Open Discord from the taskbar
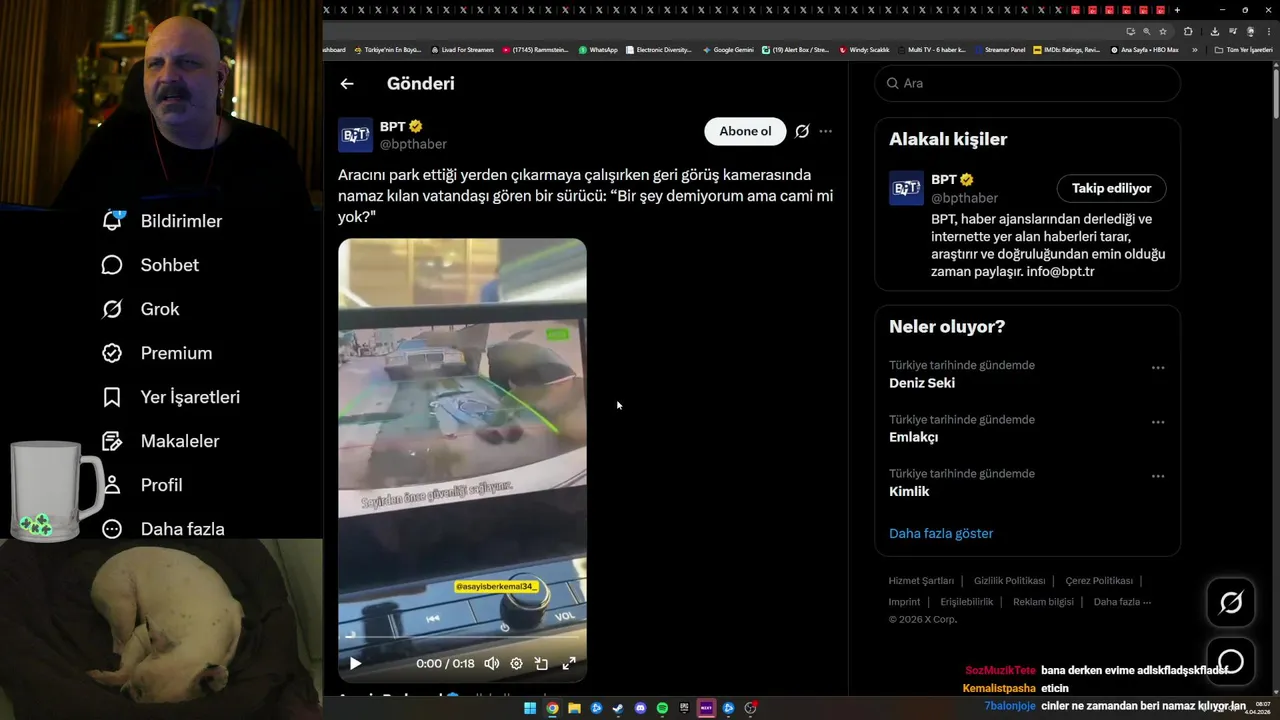1280x720 pixels. pos(640,708)
